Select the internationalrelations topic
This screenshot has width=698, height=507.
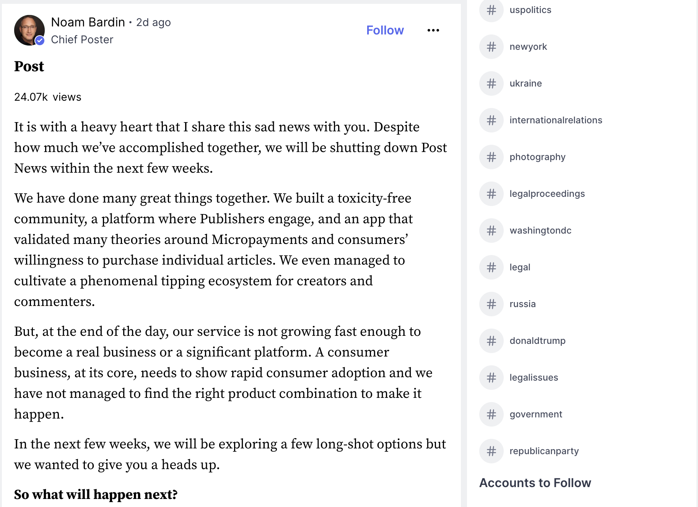click(555, 120)
